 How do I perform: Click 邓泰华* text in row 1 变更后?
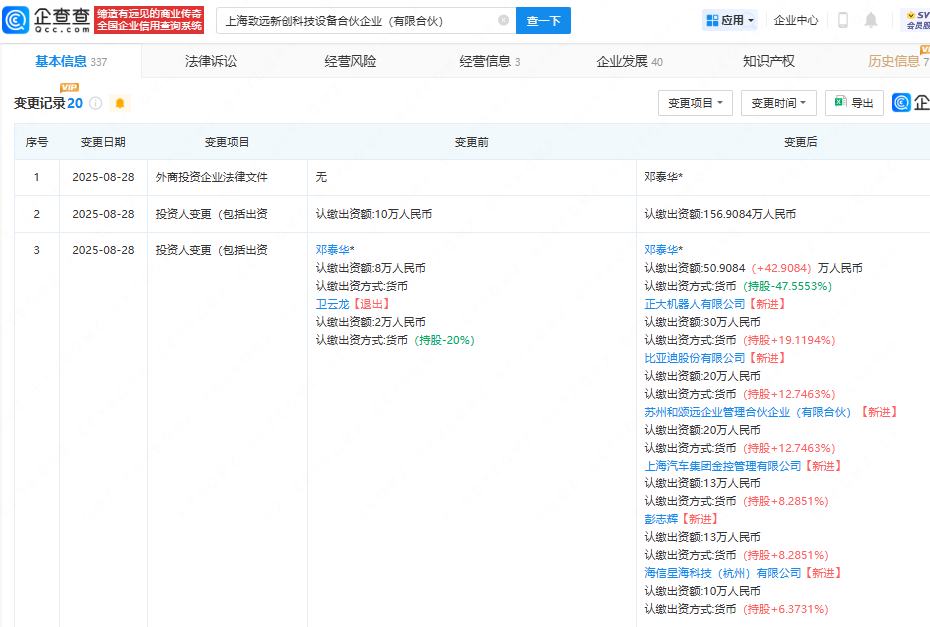click(664, 177)
